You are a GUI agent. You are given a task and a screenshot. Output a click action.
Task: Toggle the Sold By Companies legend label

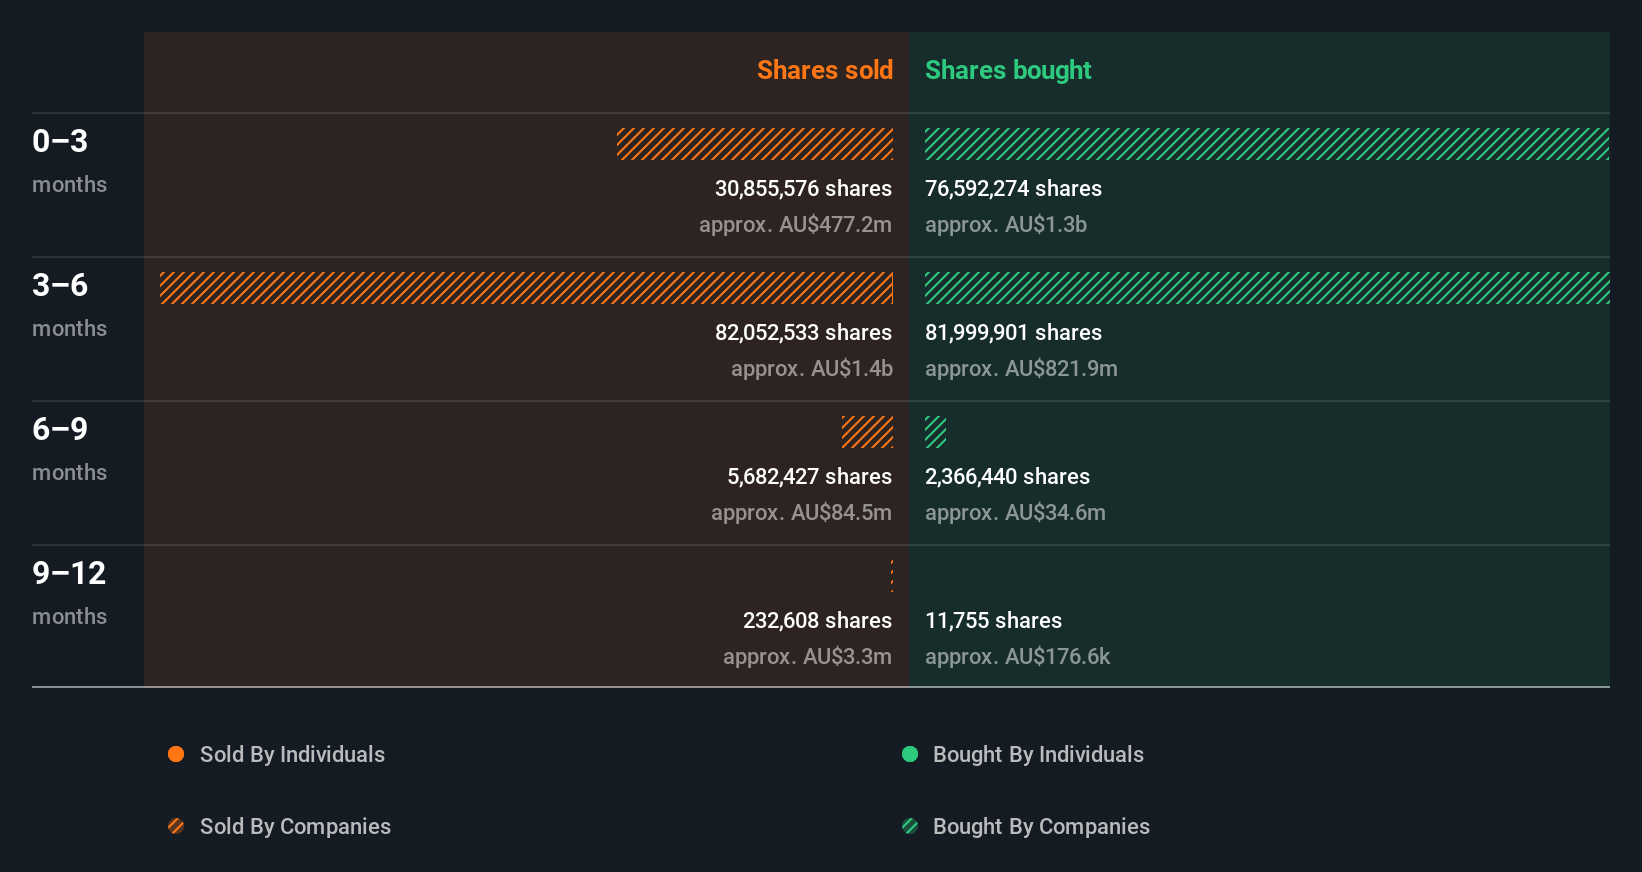click(x=295, y=826)
